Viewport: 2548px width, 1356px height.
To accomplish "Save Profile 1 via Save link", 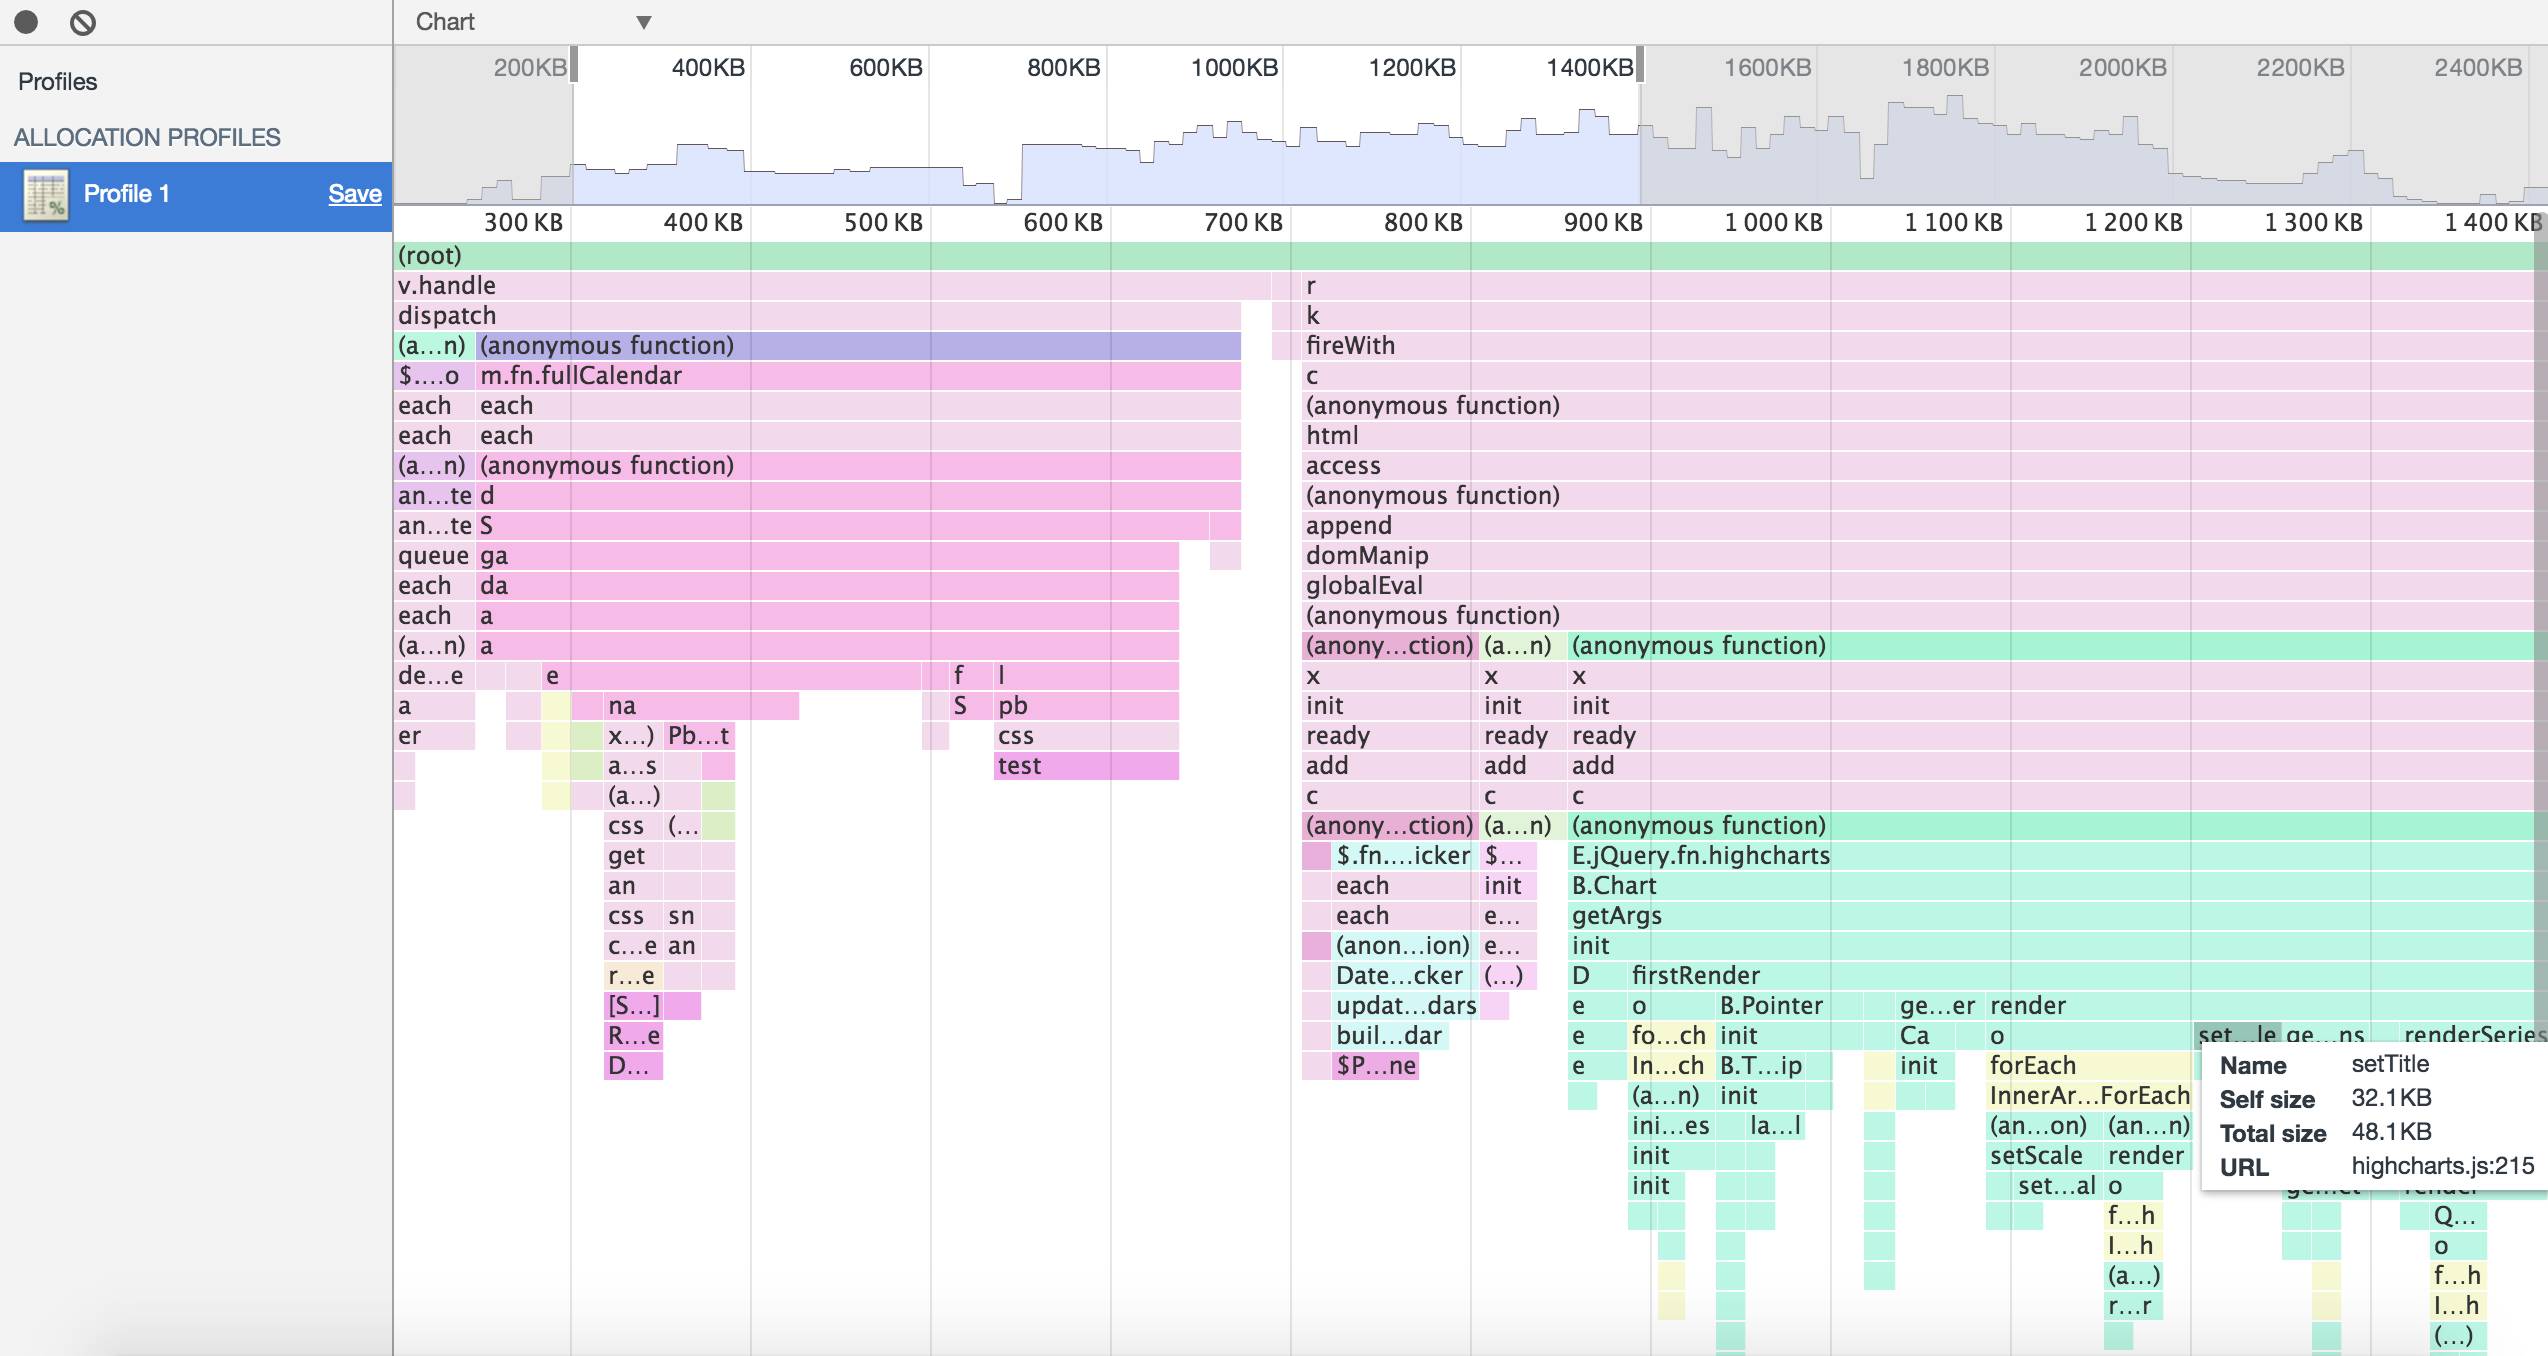I will coord(354,194).
